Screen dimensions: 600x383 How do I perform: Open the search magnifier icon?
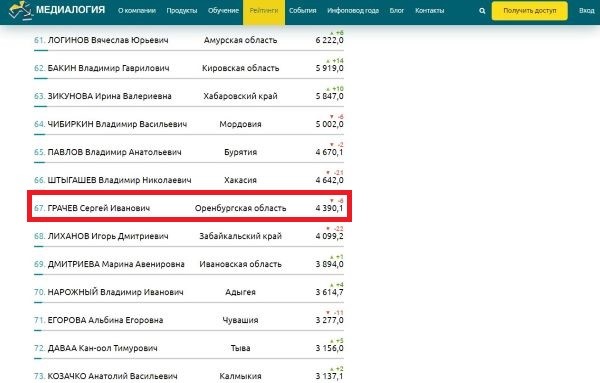[482, 11]
